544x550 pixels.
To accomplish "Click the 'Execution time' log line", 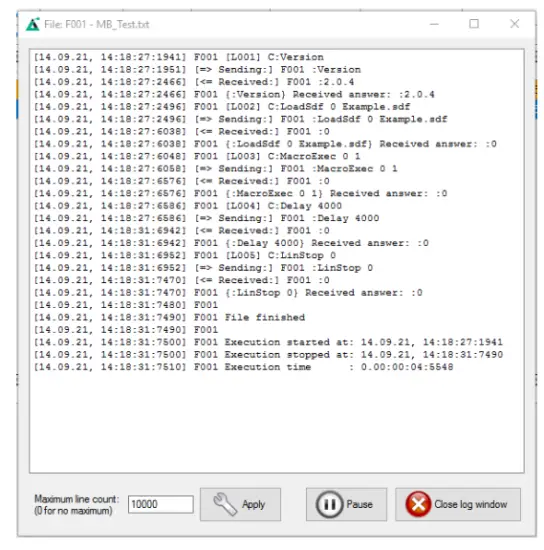I will [243, 367].
